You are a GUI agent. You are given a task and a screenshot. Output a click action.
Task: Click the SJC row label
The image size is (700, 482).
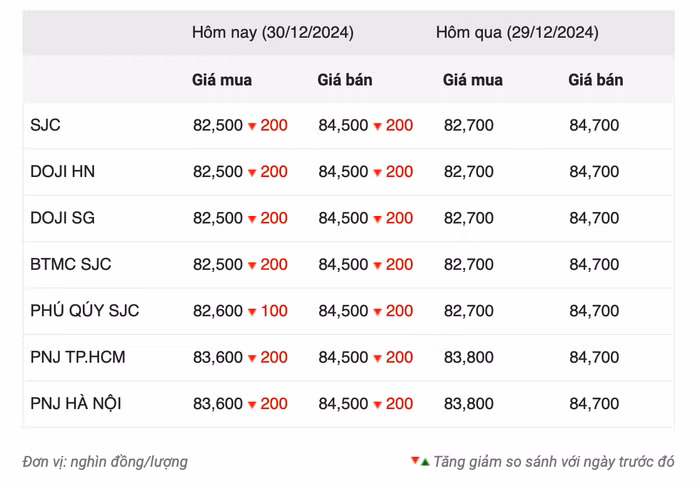click(x=46, y=125)
